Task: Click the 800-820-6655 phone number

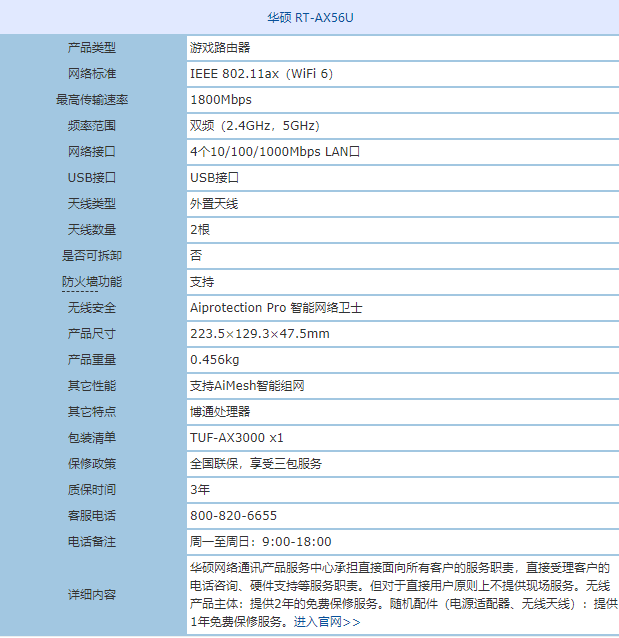Action: (234, 516)
